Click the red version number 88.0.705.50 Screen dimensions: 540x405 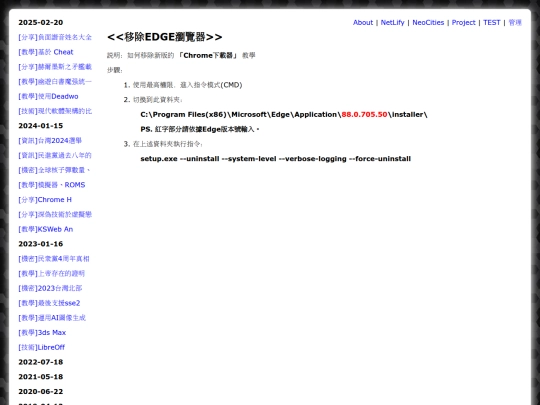[x=364, y=114]
